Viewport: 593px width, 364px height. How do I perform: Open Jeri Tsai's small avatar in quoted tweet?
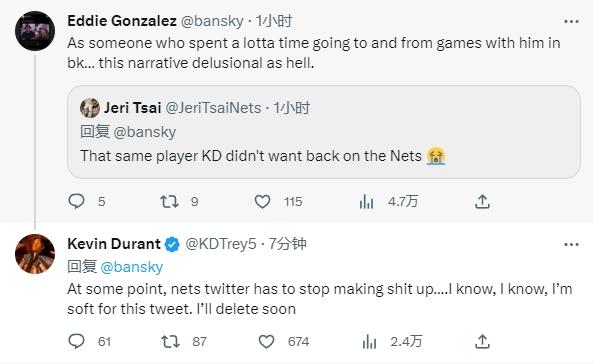[x=90, y=108]
